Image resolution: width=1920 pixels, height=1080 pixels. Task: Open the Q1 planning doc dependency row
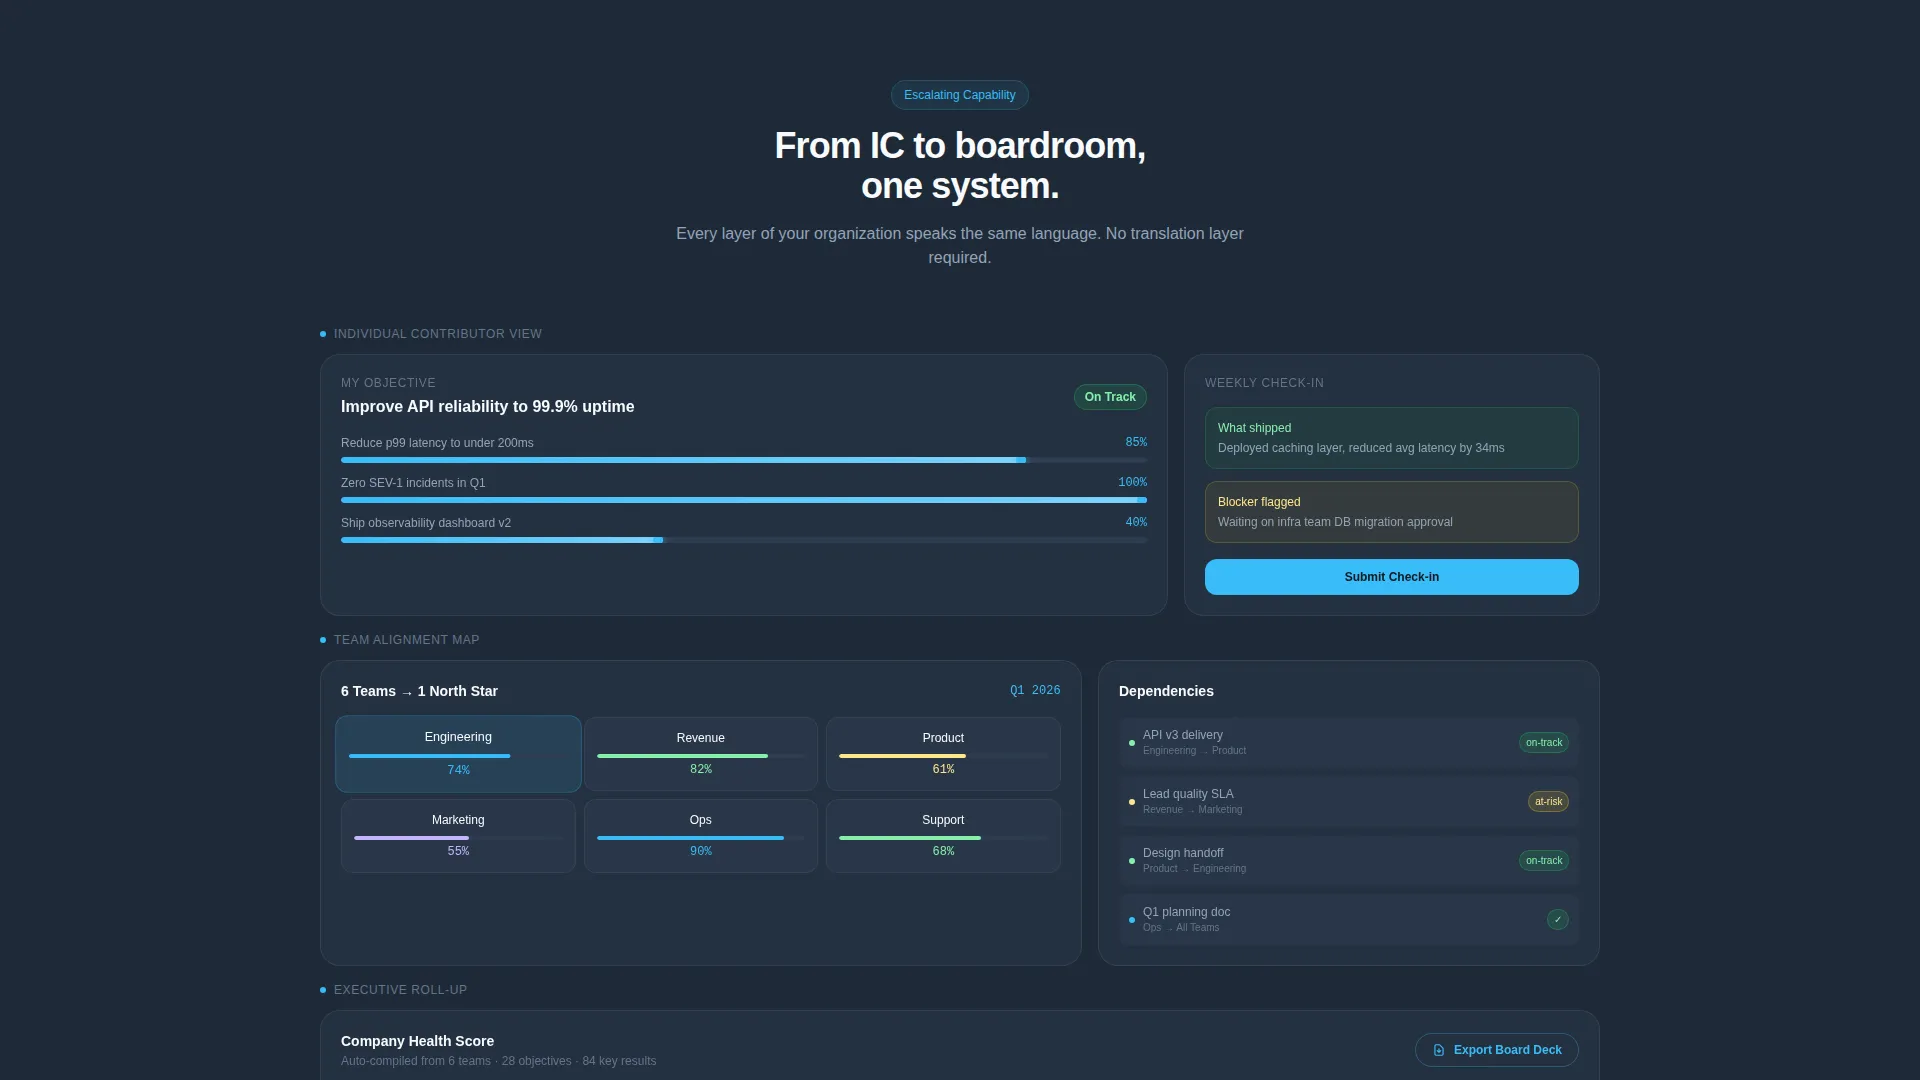click(1349, 920)
